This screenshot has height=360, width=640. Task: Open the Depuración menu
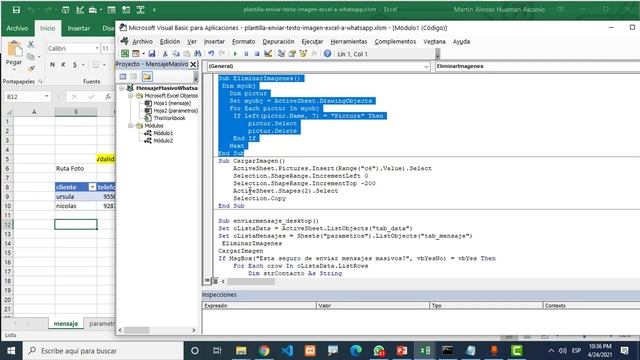coord(278,42)
